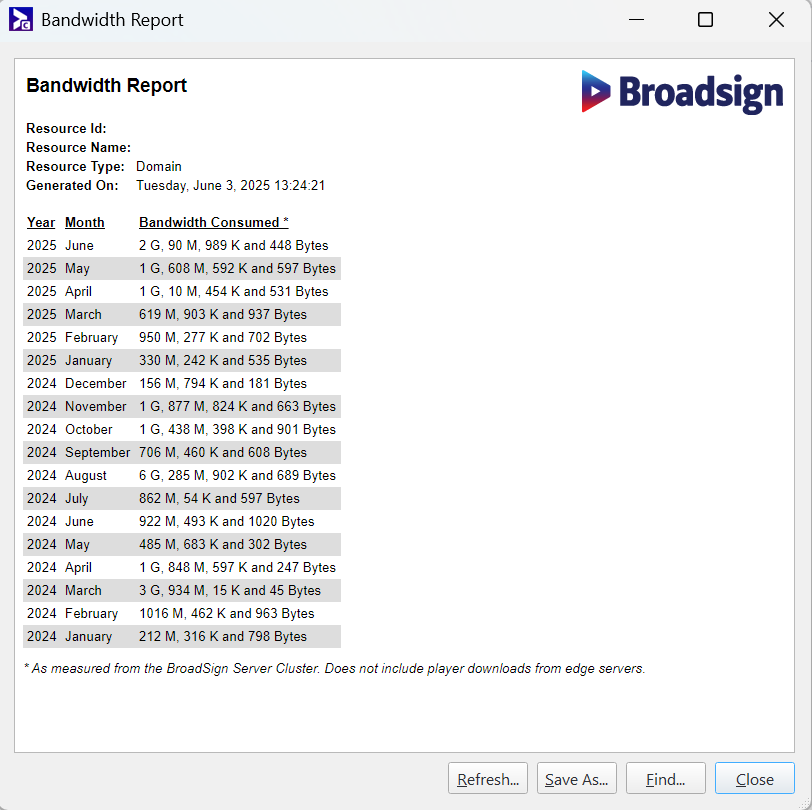Maximize the Bandwidth Report window
812x810 pixels.
coord(705,20)
